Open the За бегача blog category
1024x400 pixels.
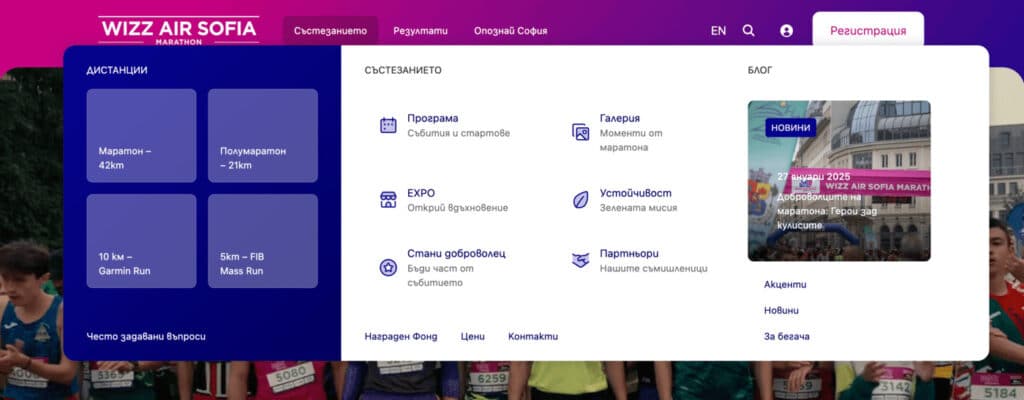(787, 337)
